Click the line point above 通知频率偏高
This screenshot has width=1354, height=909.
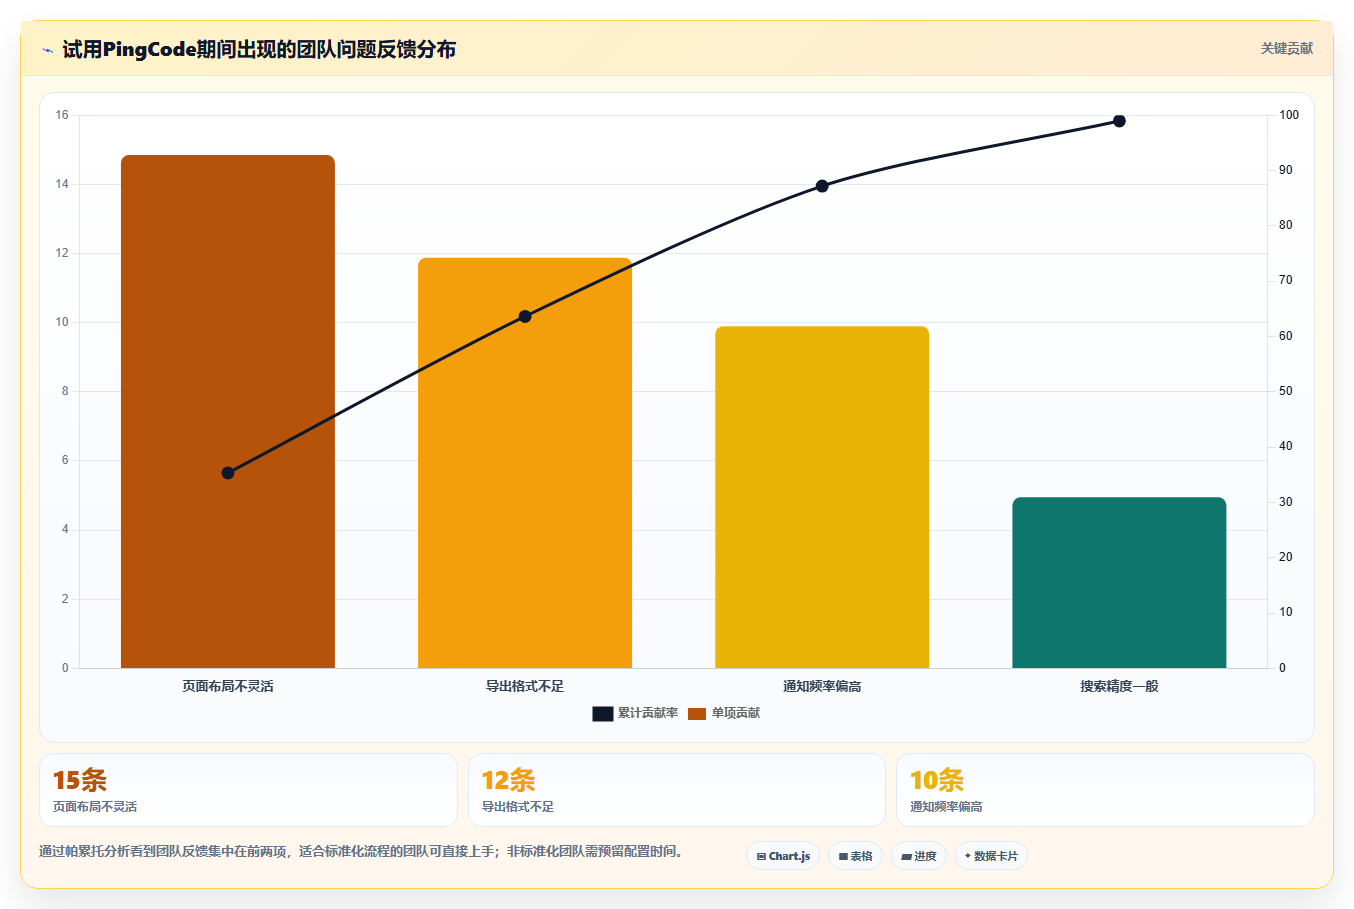[x=822, y=186]
